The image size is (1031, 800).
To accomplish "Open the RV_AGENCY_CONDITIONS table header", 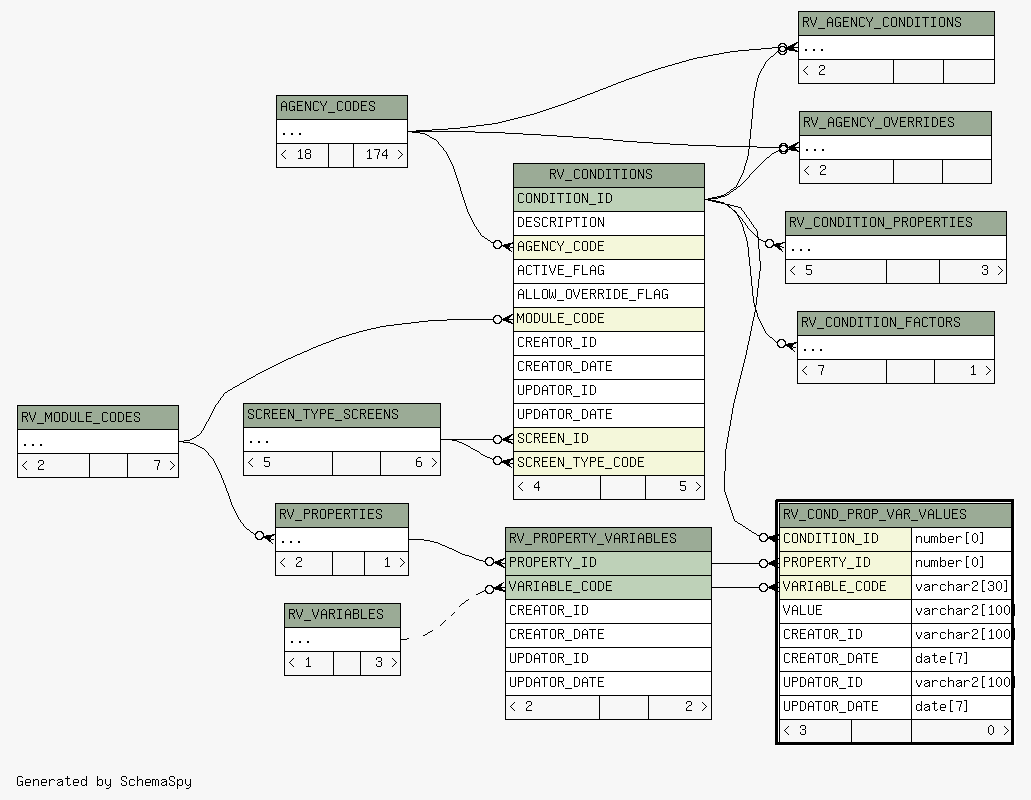I will (x=896, y=23).
